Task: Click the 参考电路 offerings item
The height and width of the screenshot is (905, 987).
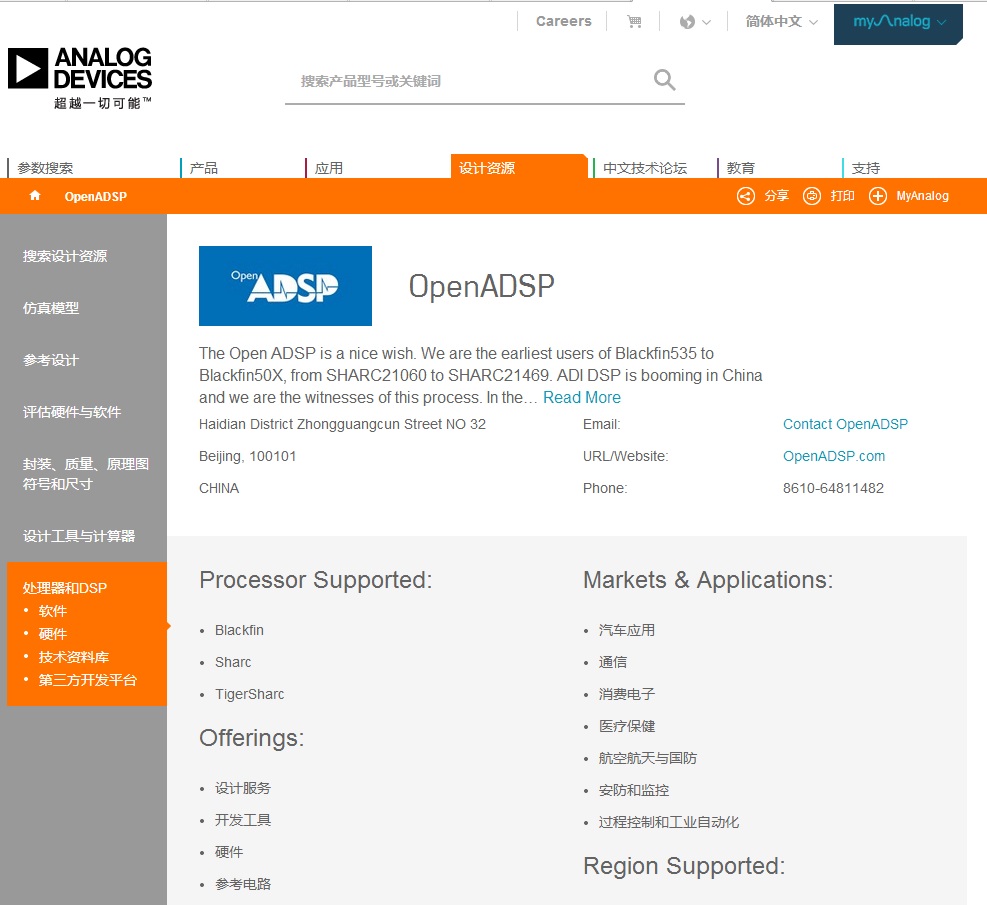Action: tap(243, 884)
